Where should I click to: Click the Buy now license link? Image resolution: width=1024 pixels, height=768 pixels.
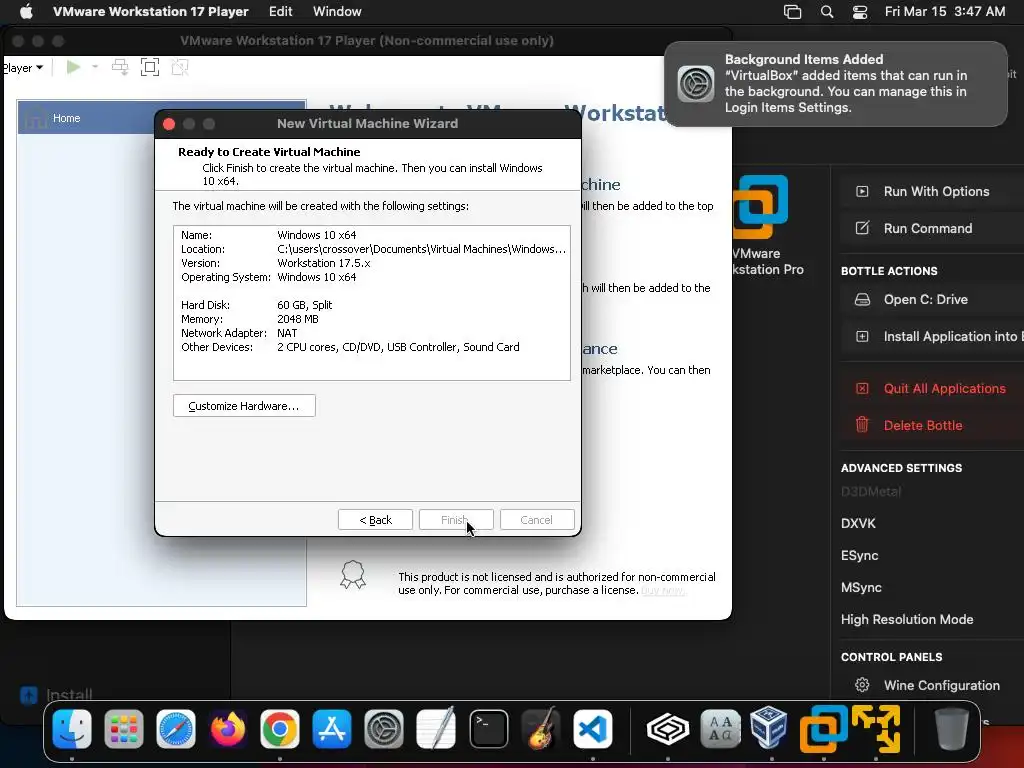pos(662,590)
